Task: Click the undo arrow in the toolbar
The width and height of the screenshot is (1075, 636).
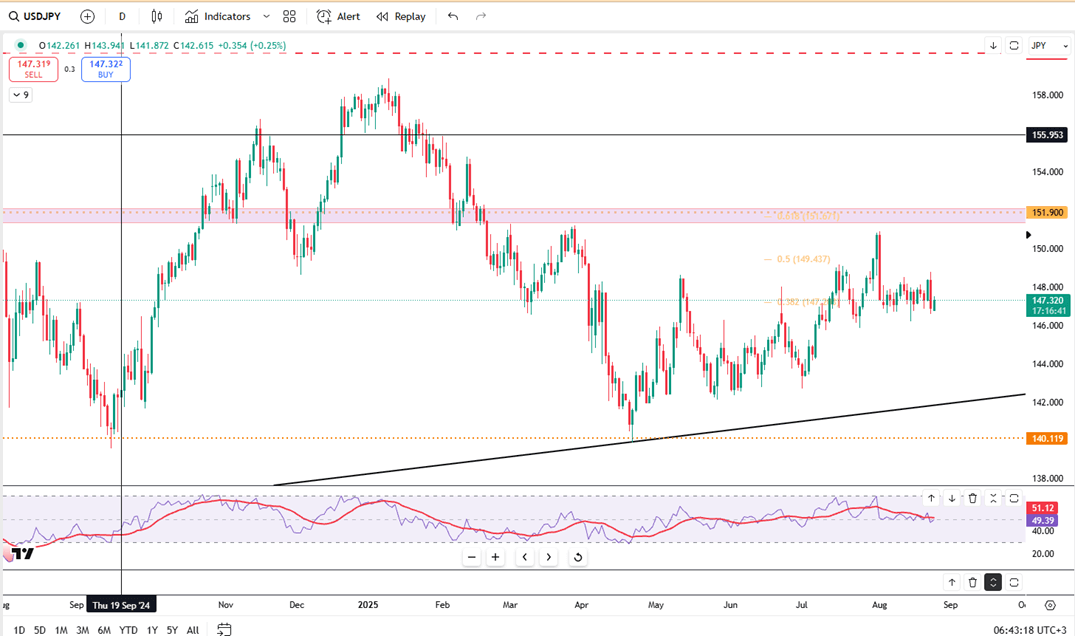Action: [x=453, y=16]
